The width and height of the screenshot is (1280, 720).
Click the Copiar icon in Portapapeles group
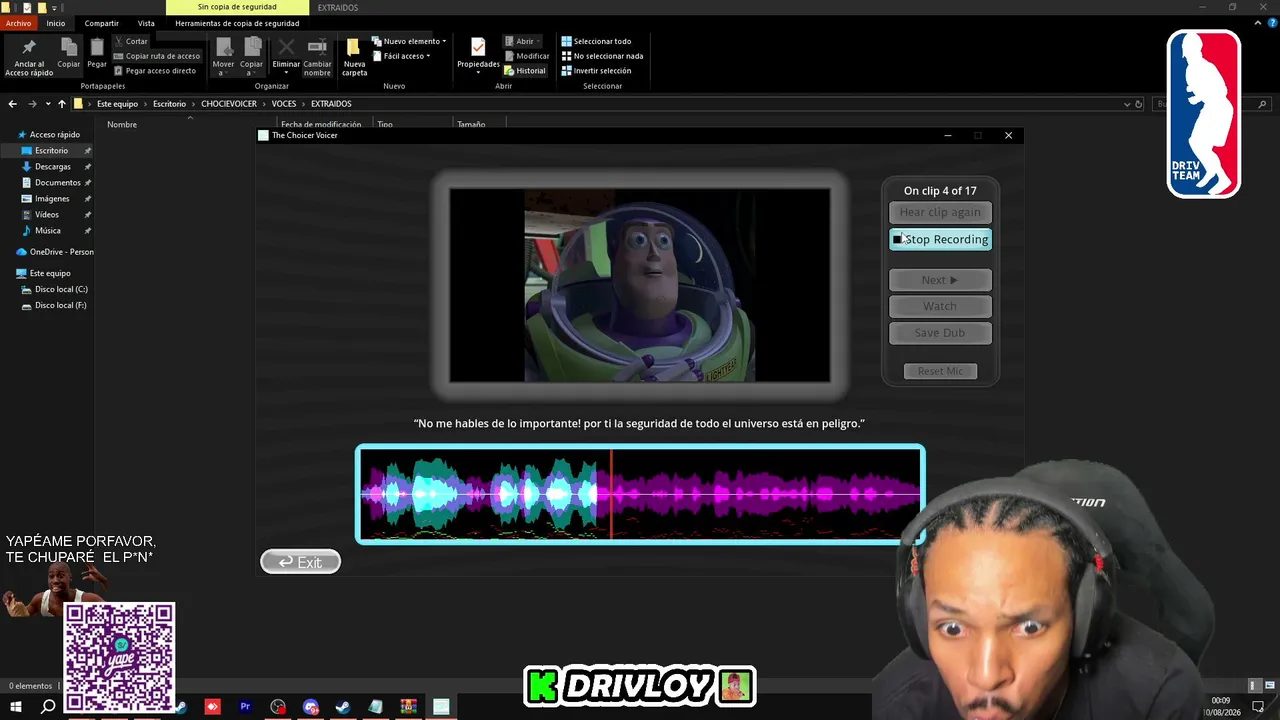pos(68,47)
